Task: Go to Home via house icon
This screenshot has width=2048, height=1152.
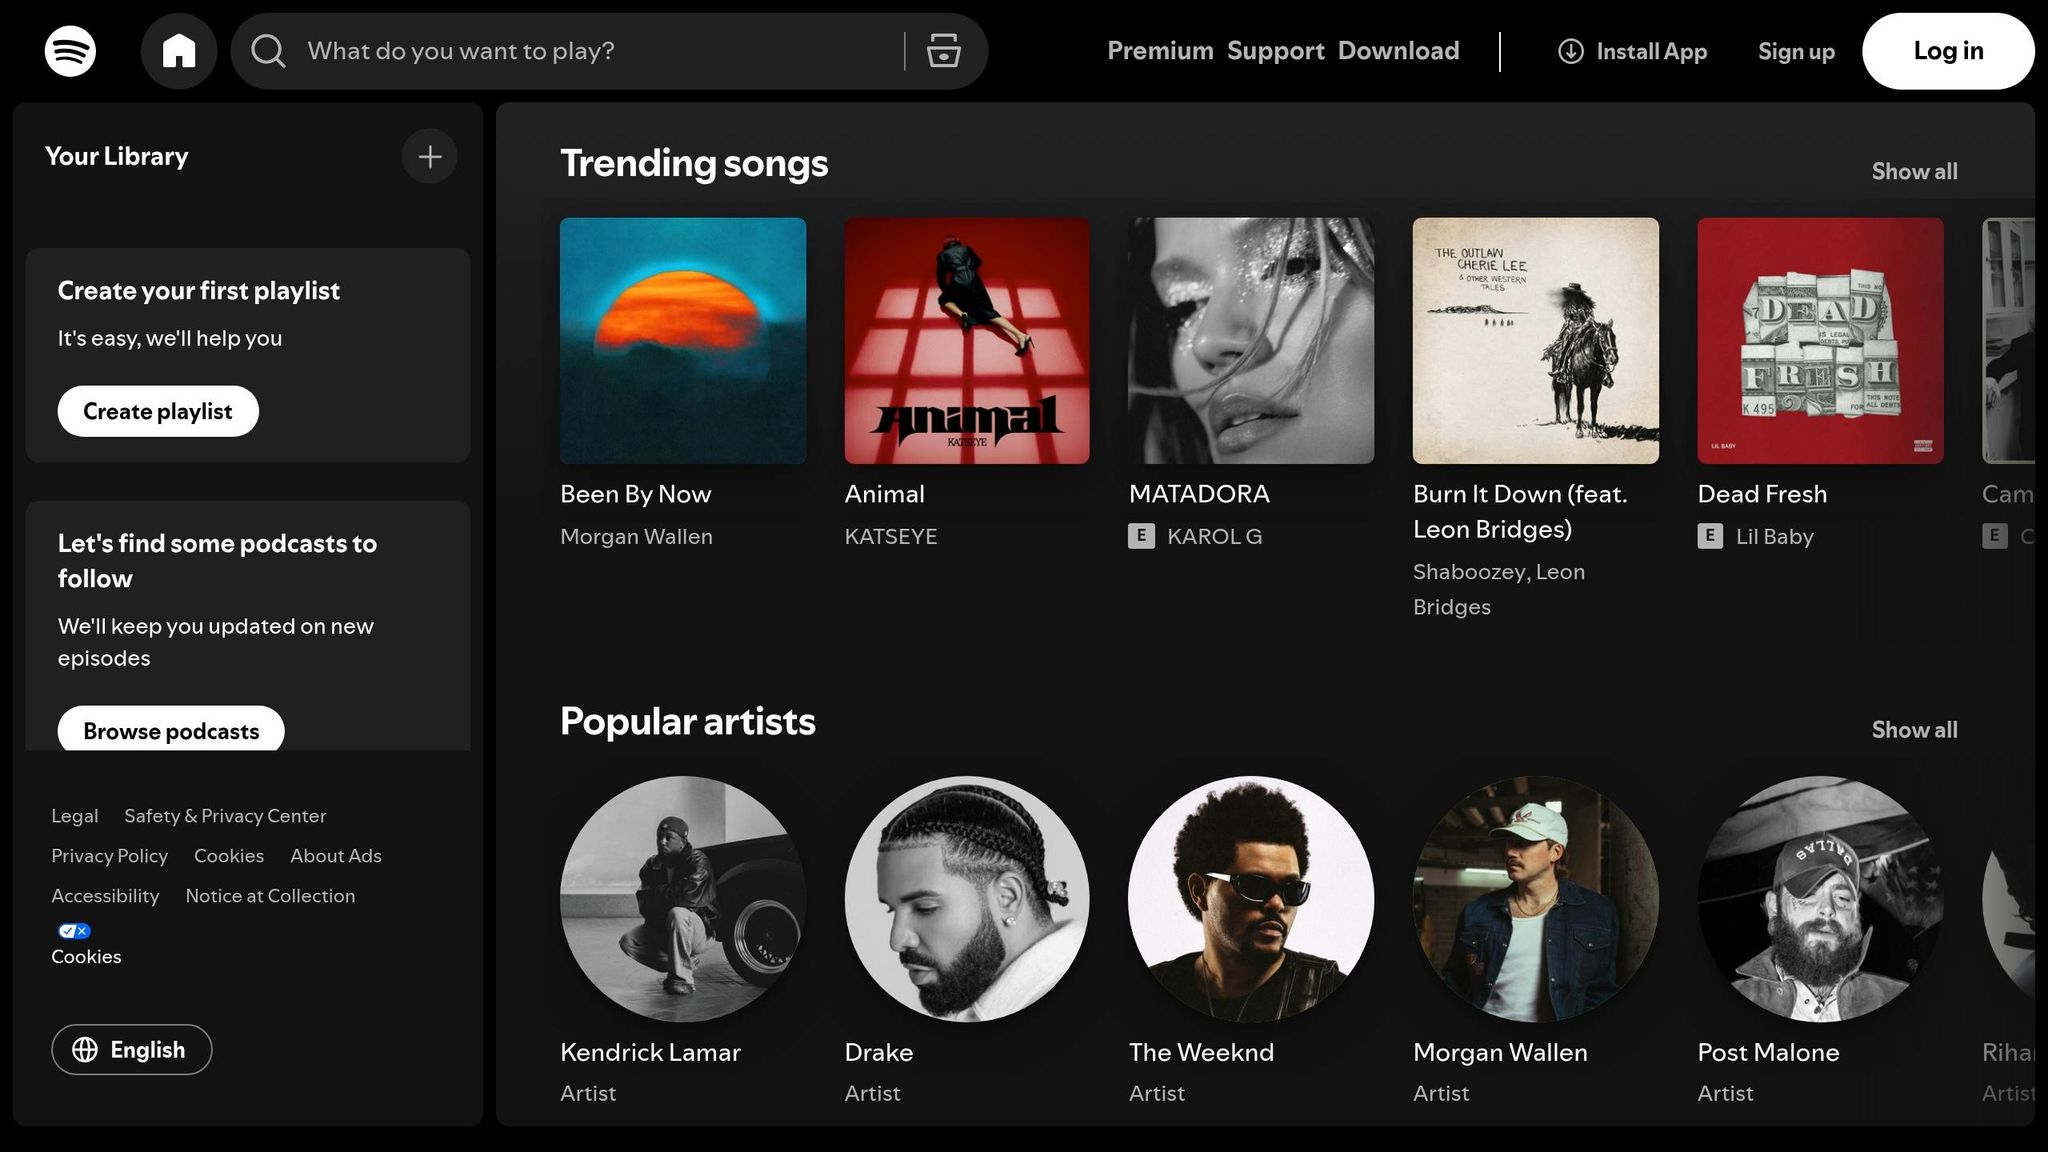Action: point(179,51)
